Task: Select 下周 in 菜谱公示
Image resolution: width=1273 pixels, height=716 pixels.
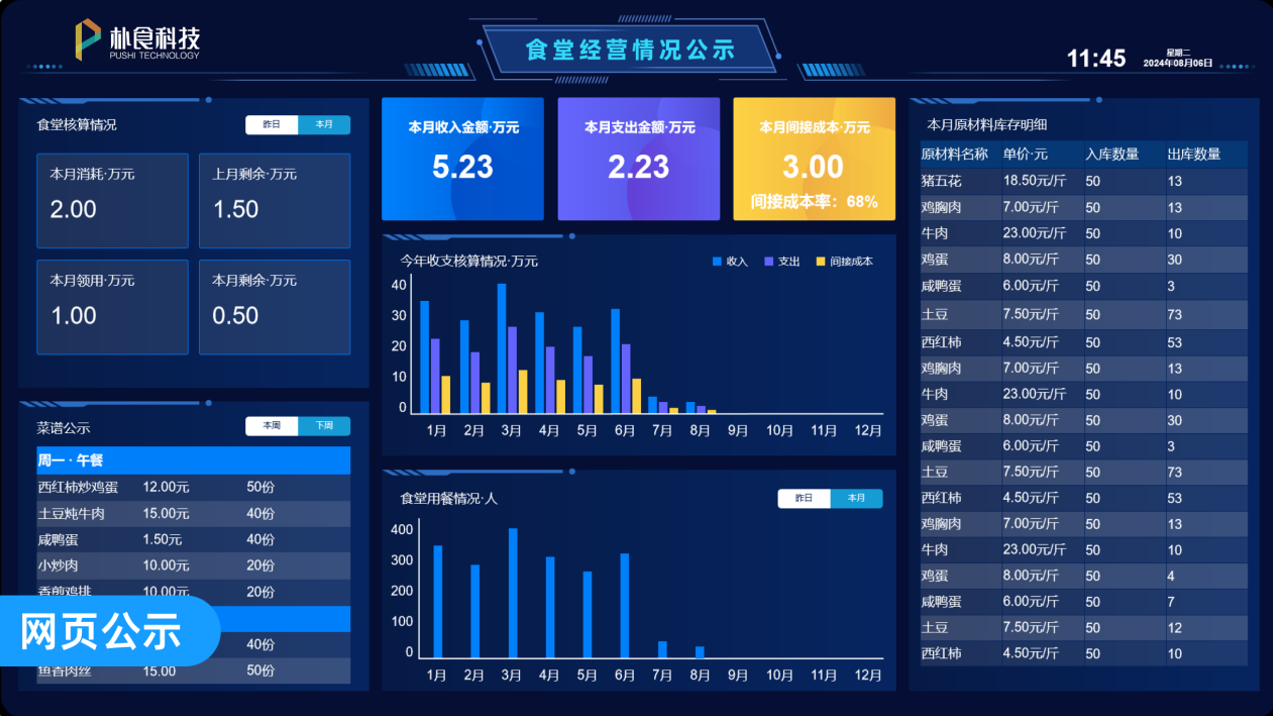Action: point(324,426)
